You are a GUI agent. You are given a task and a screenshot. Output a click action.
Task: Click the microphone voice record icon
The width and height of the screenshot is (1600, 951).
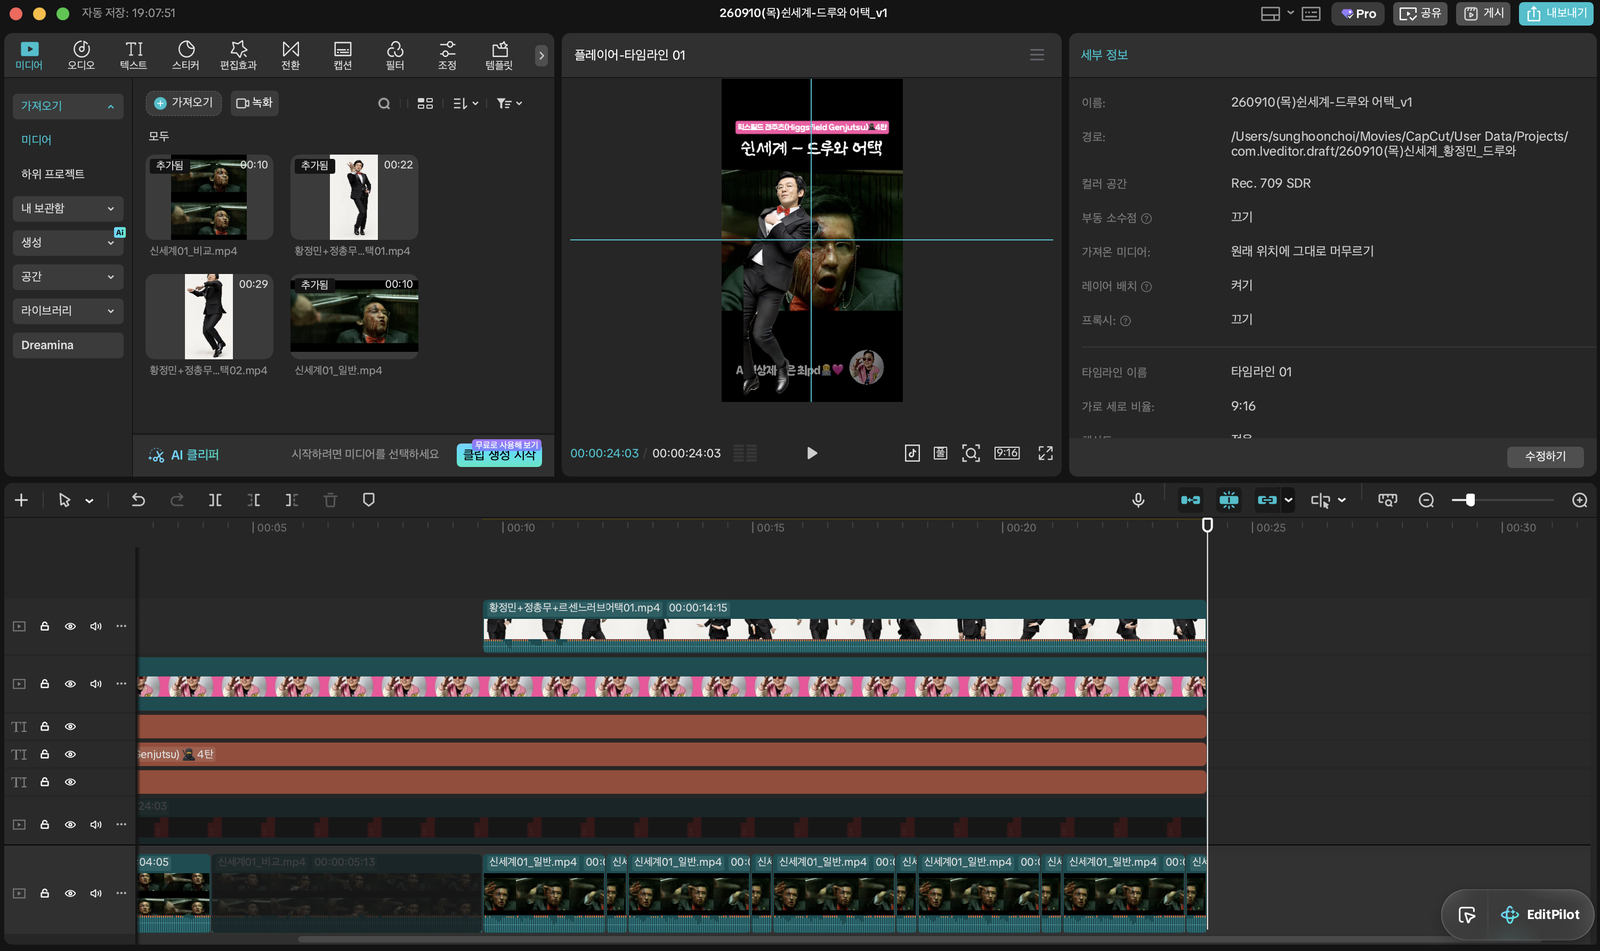click(x=1138, y=500)
